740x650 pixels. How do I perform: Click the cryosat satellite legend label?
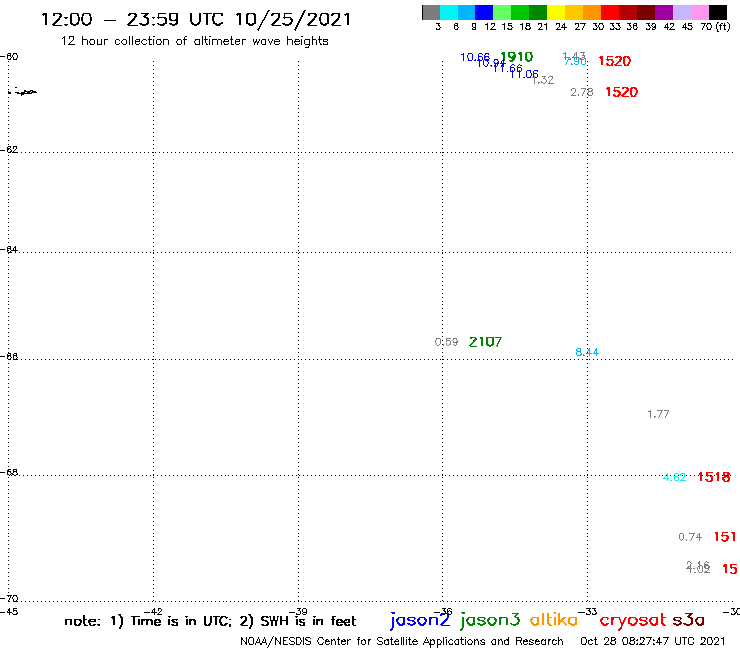click(633, 620)
